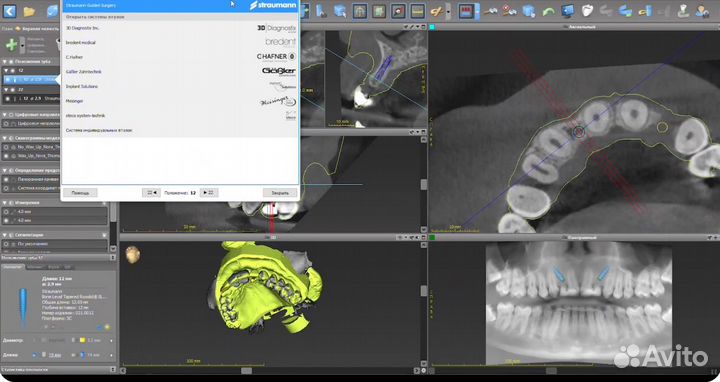Click the cyan axial view color marker

pos(432,27)
